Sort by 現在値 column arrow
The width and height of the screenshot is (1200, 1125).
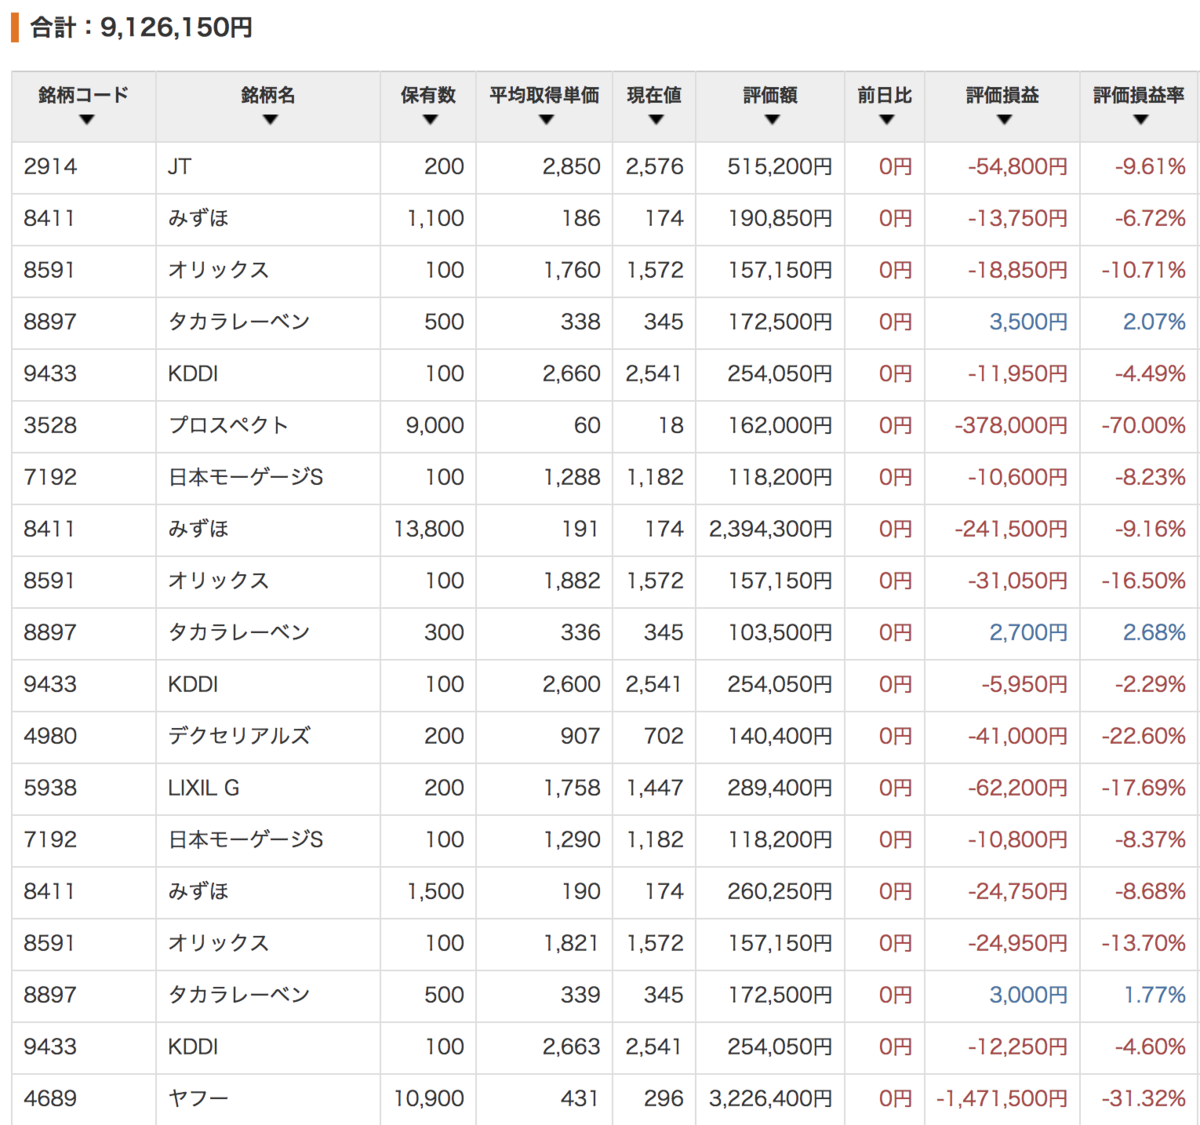coord(655,120)
